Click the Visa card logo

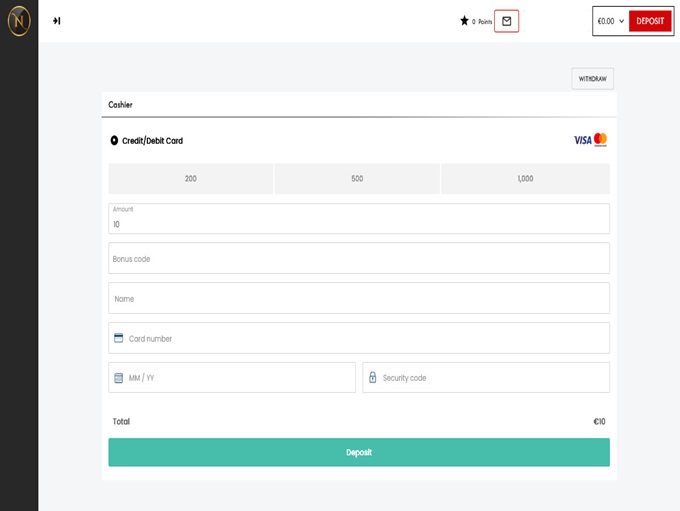click(x=582, y=140)
